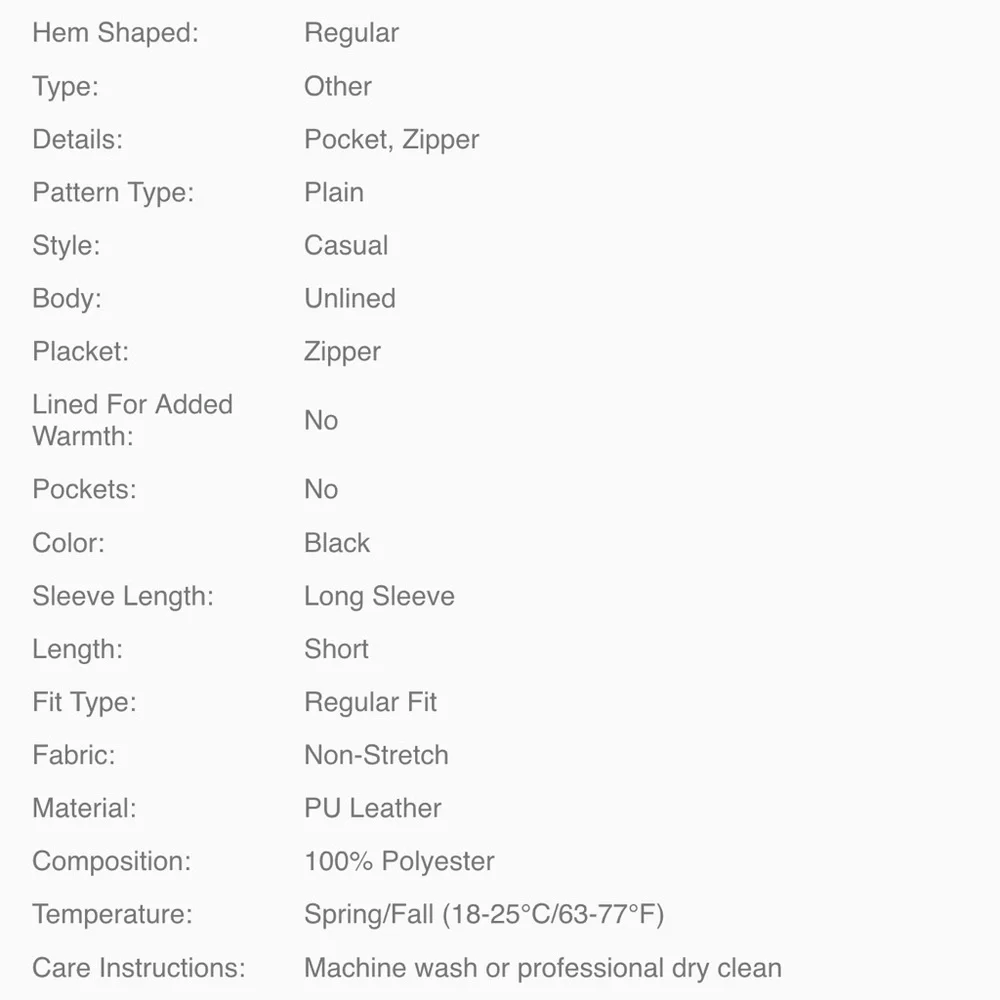Click 'Short' in the Length row

[x=336, y=650]
